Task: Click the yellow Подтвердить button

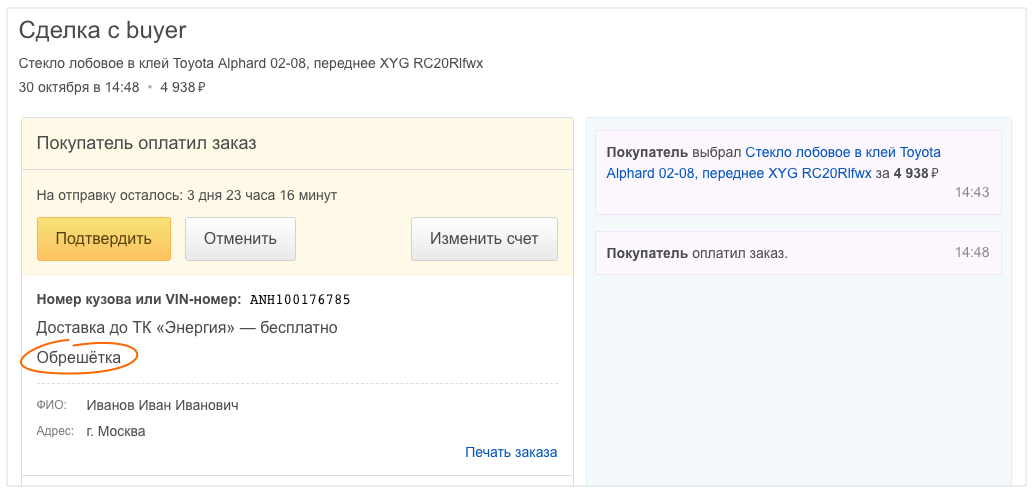Action: 104,239
